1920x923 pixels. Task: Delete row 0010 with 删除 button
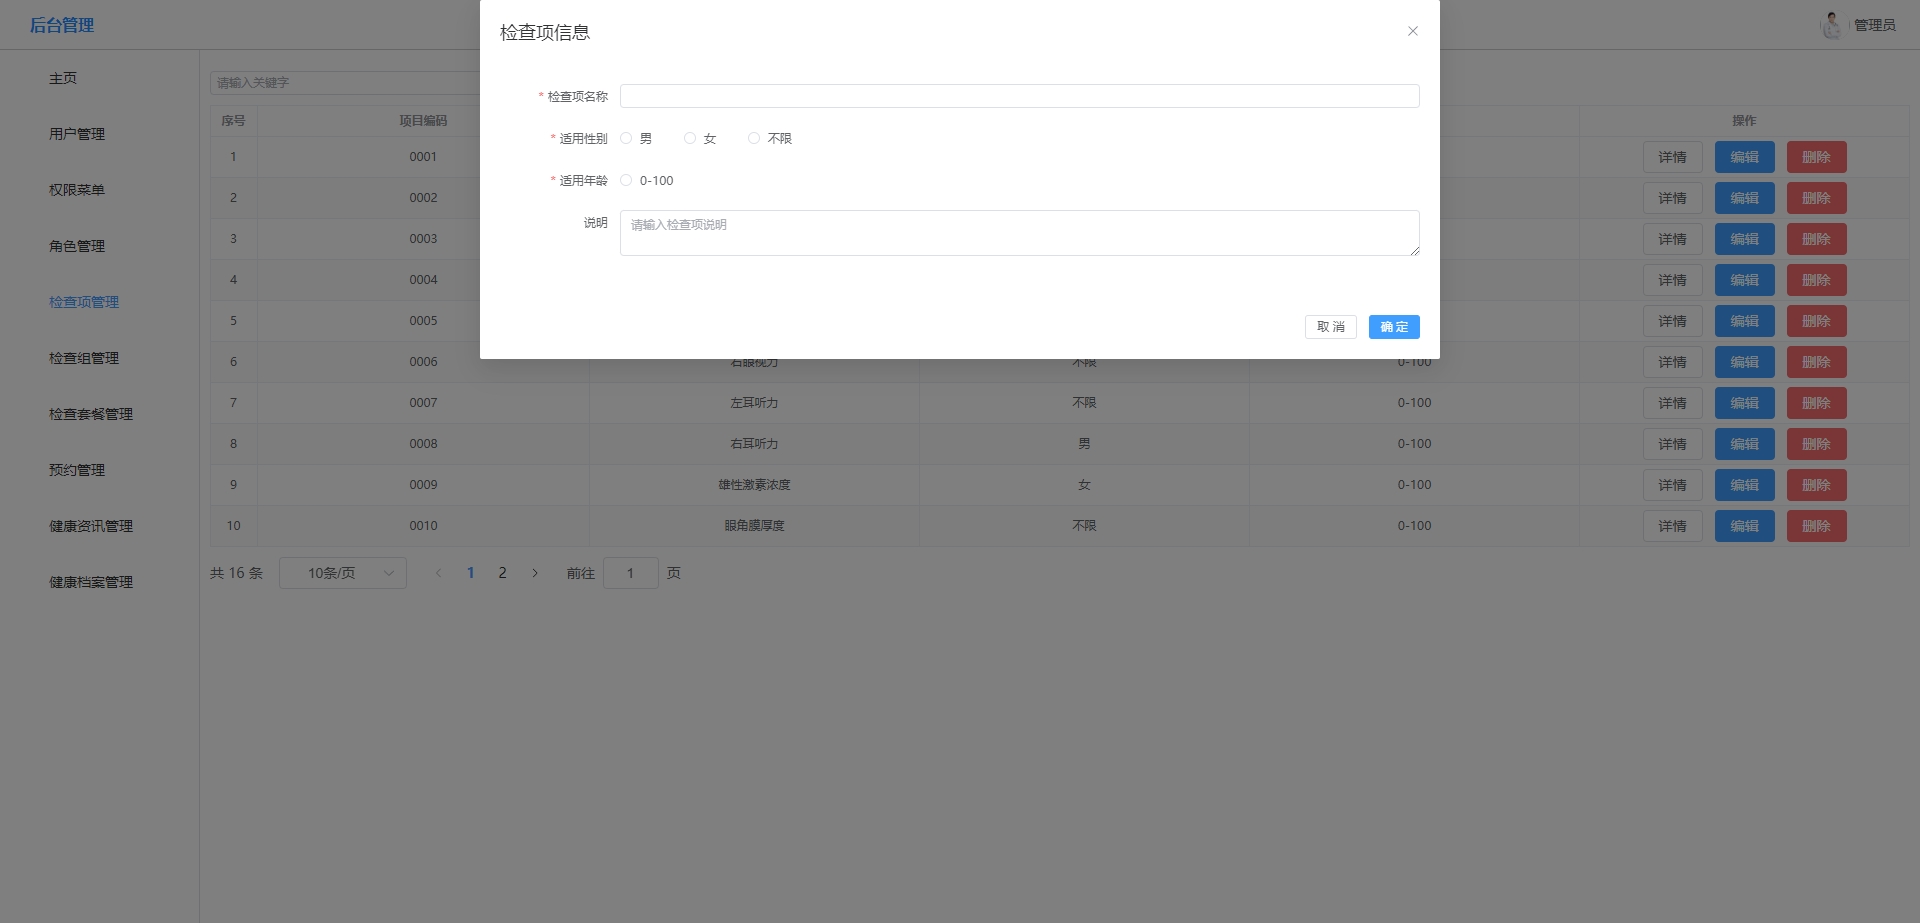[x=1816, y=526]
